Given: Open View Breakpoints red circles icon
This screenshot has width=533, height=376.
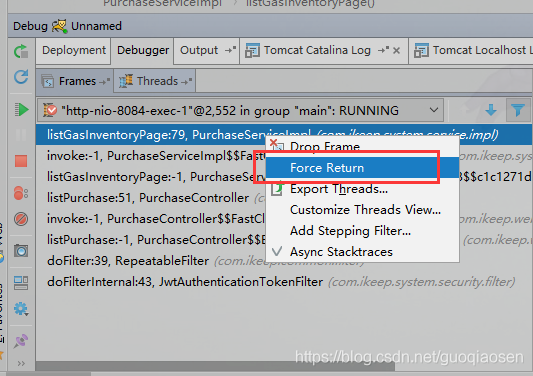Looking at the screenshot, I should (21, 193).
